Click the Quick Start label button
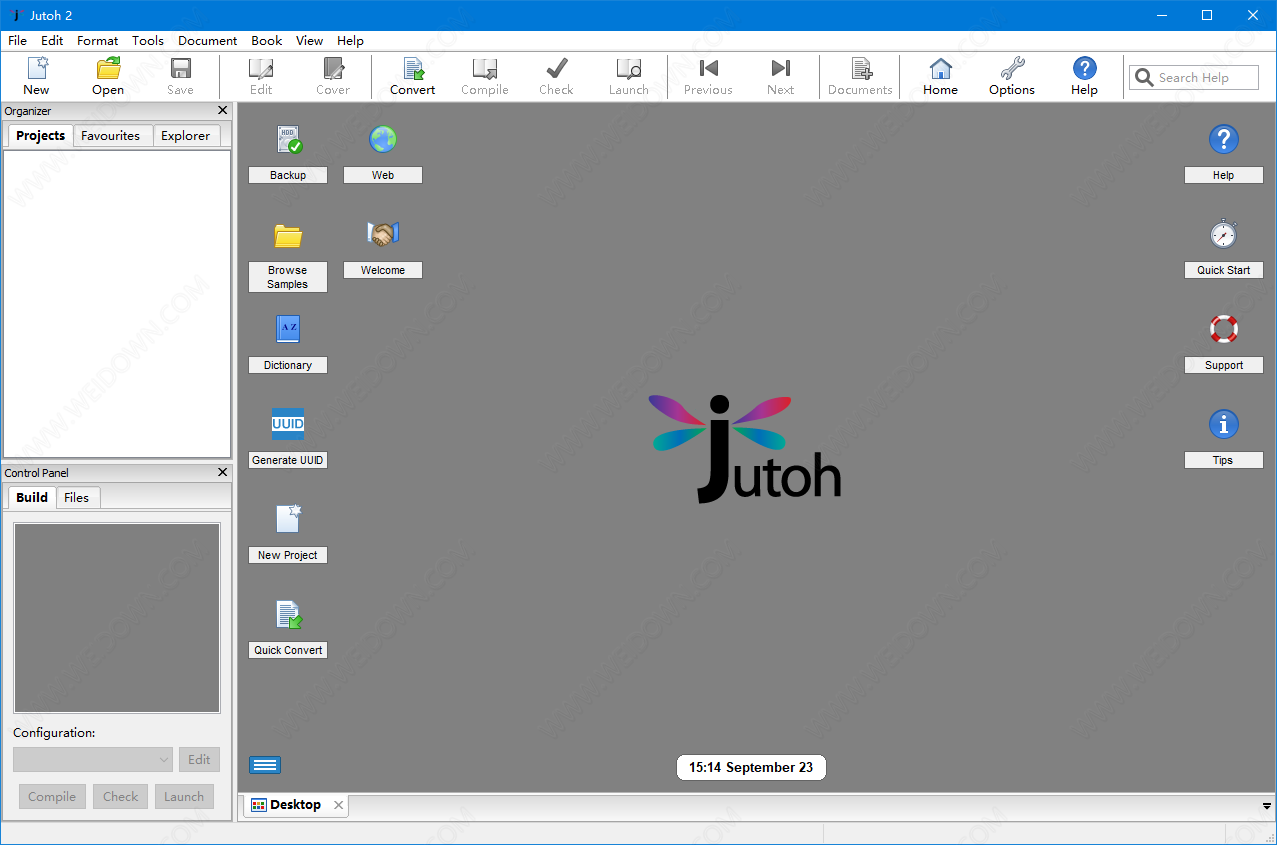The width and height of the screenshot is (1277, 845). coord(1224,270)
